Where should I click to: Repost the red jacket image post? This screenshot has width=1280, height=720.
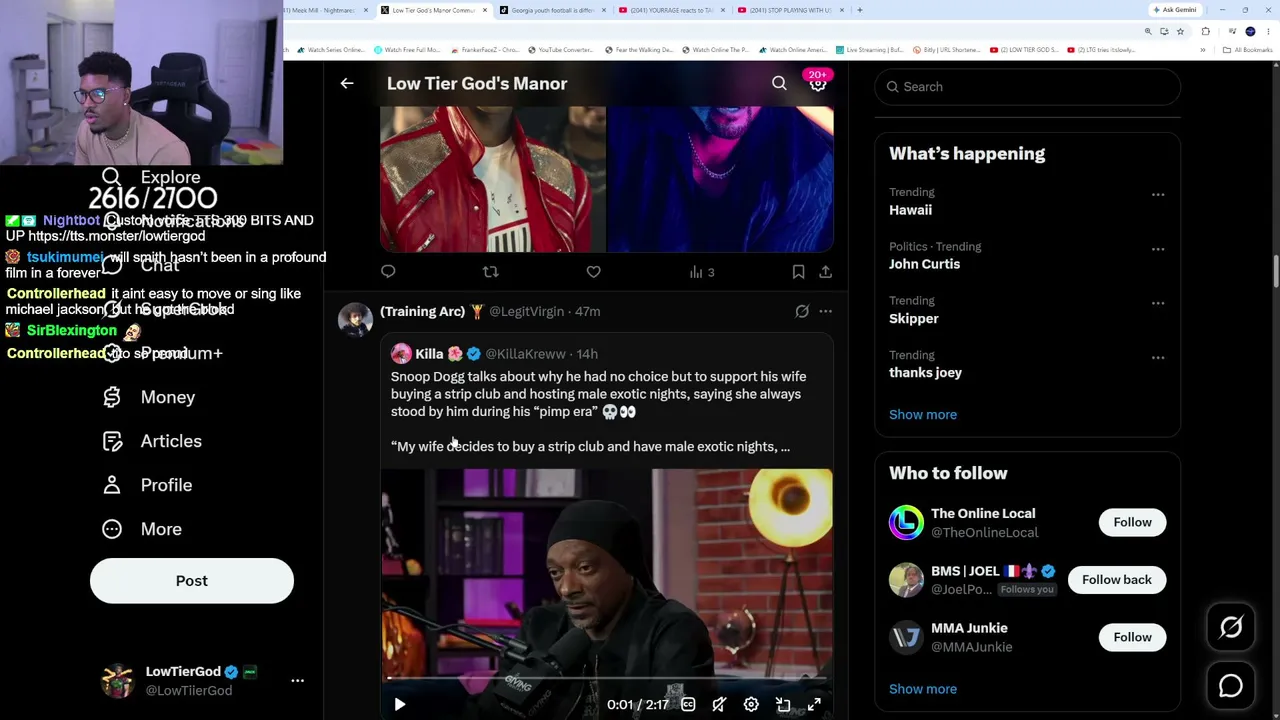(490, 272)
